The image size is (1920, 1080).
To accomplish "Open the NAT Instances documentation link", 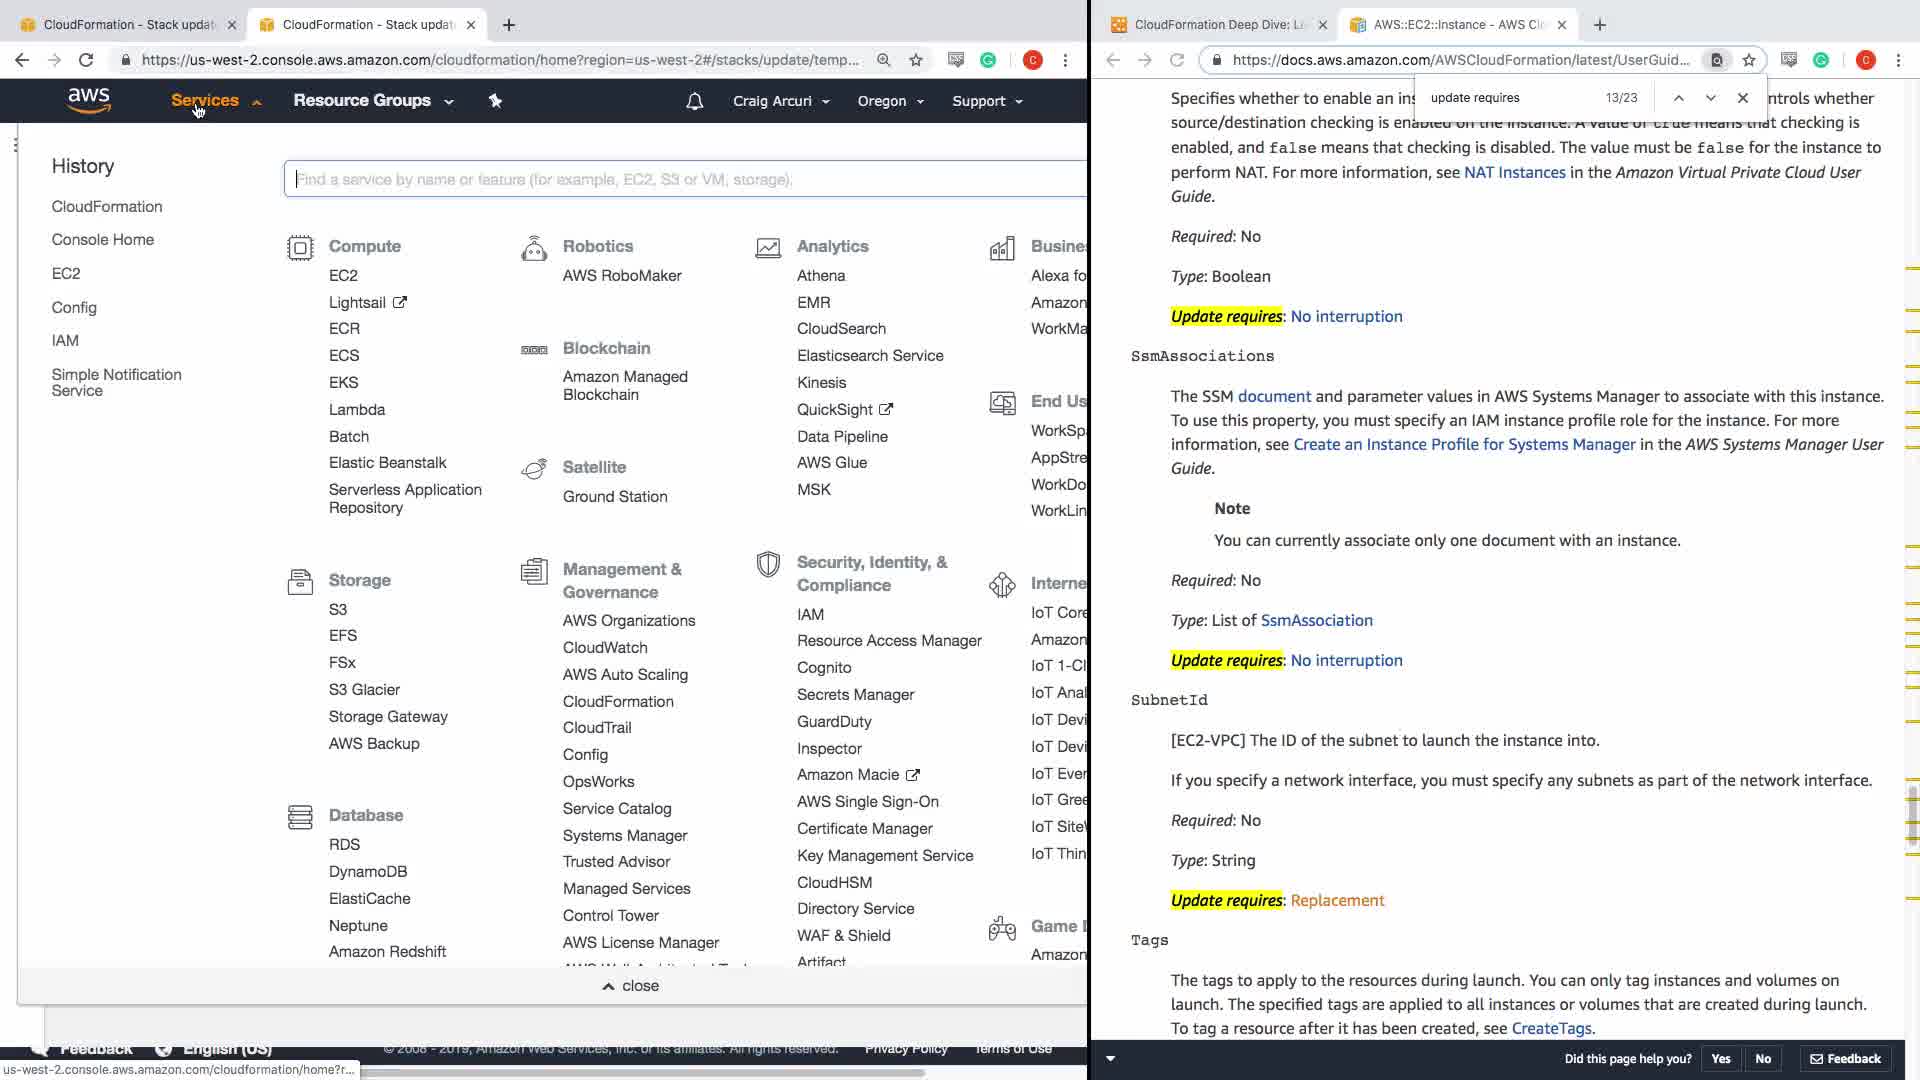I will 1514,172.
